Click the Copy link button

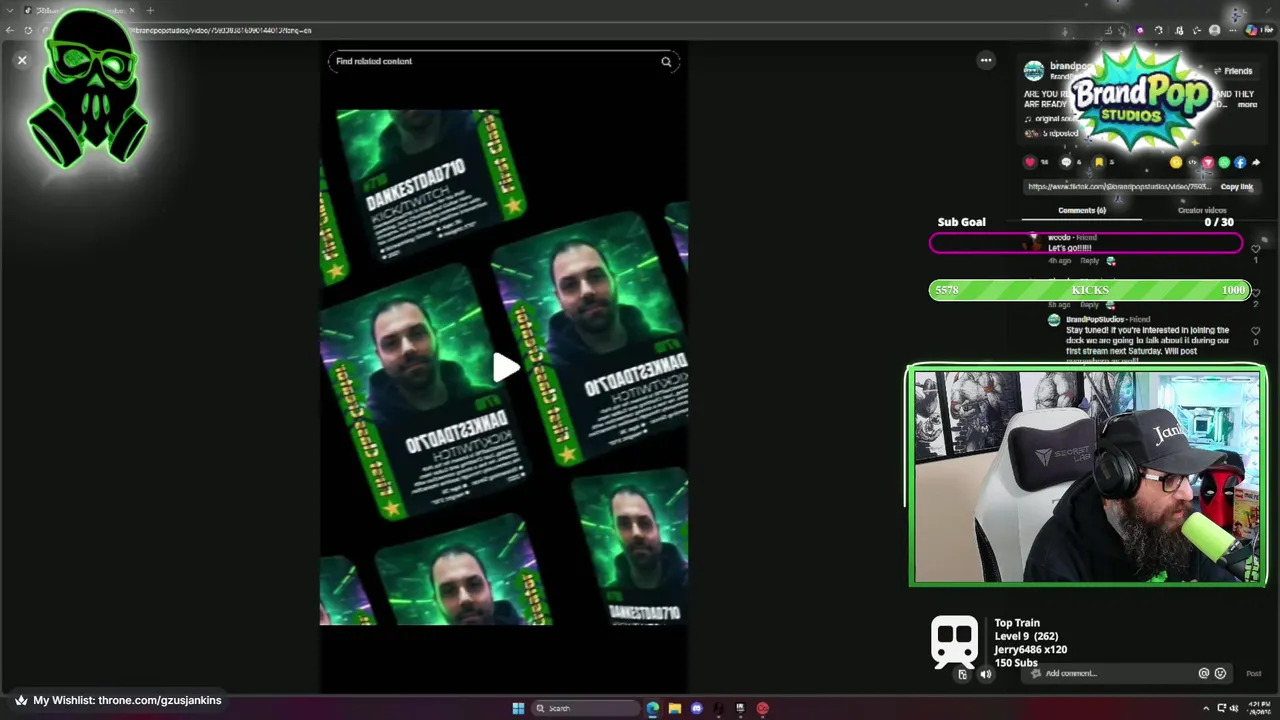1236,187
